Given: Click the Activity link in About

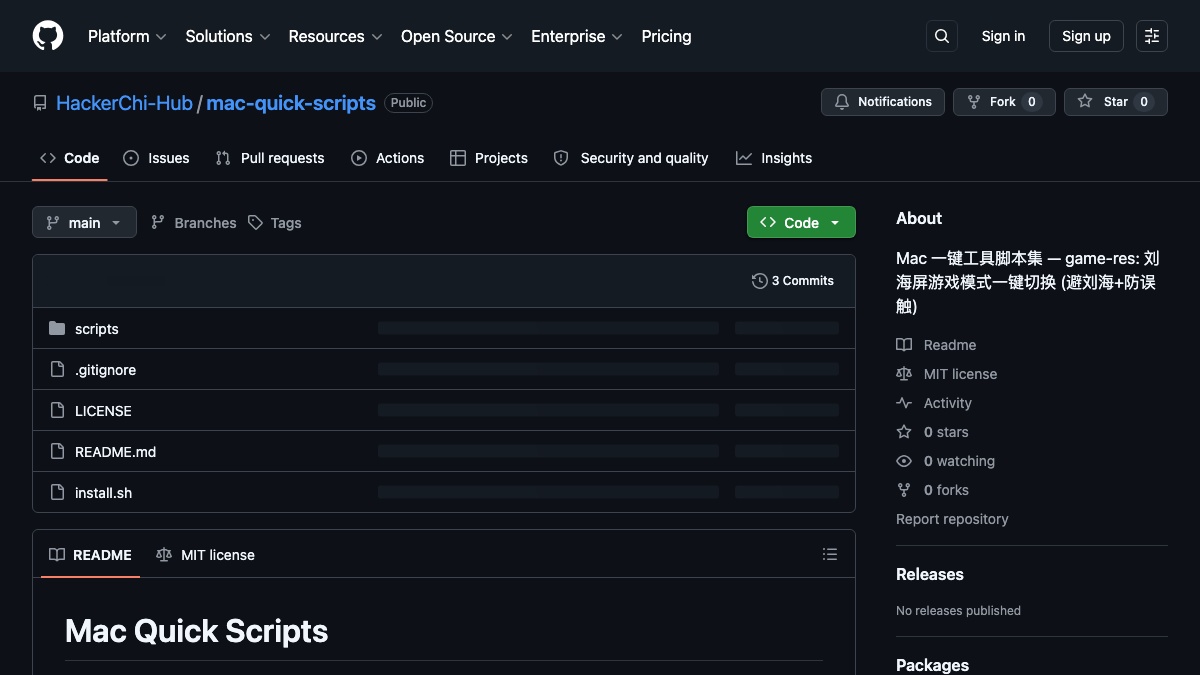Looking at the screenshot, I should [x=934, y=403].
